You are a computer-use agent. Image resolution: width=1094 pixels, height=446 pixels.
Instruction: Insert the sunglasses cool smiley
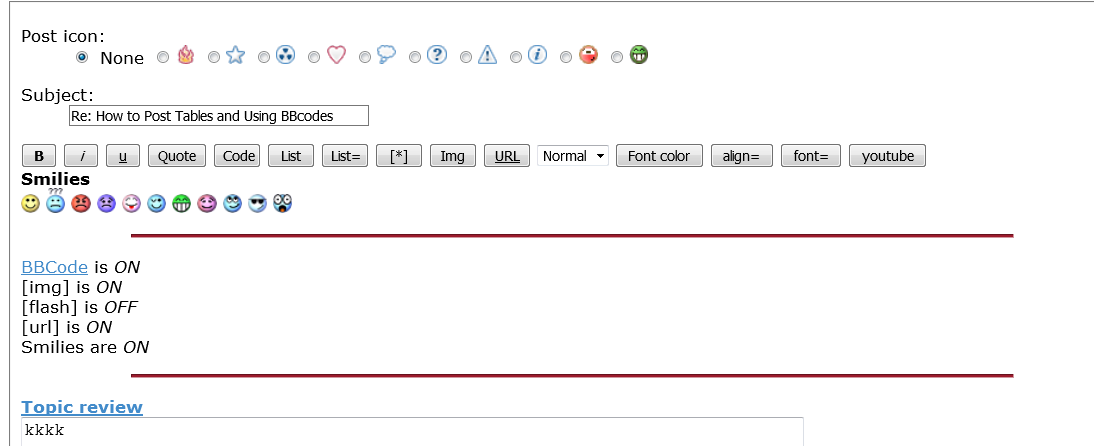257,204
